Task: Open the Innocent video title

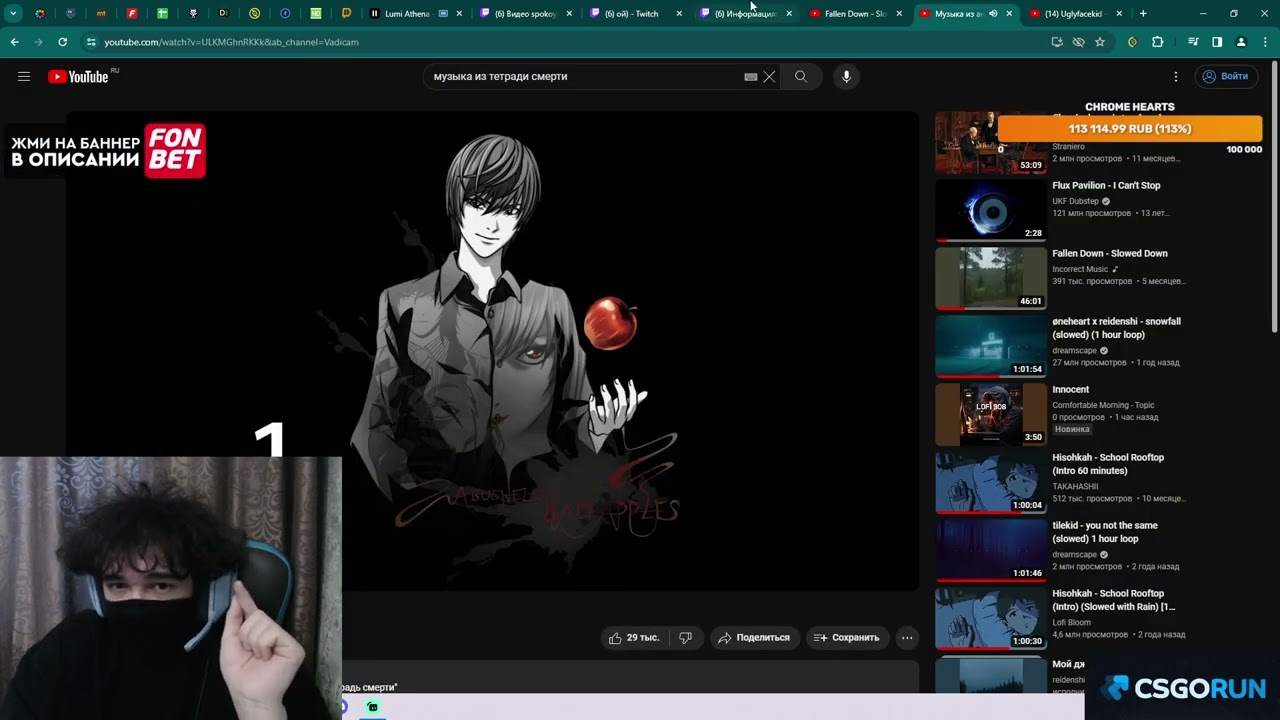Action: 1070,390
